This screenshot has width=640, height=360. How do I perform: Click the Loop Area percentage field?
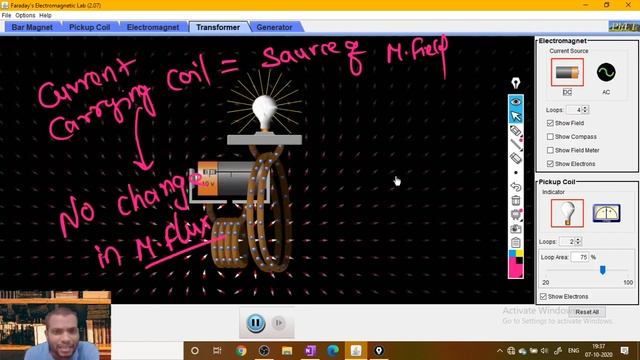click(x=580, y=257)
